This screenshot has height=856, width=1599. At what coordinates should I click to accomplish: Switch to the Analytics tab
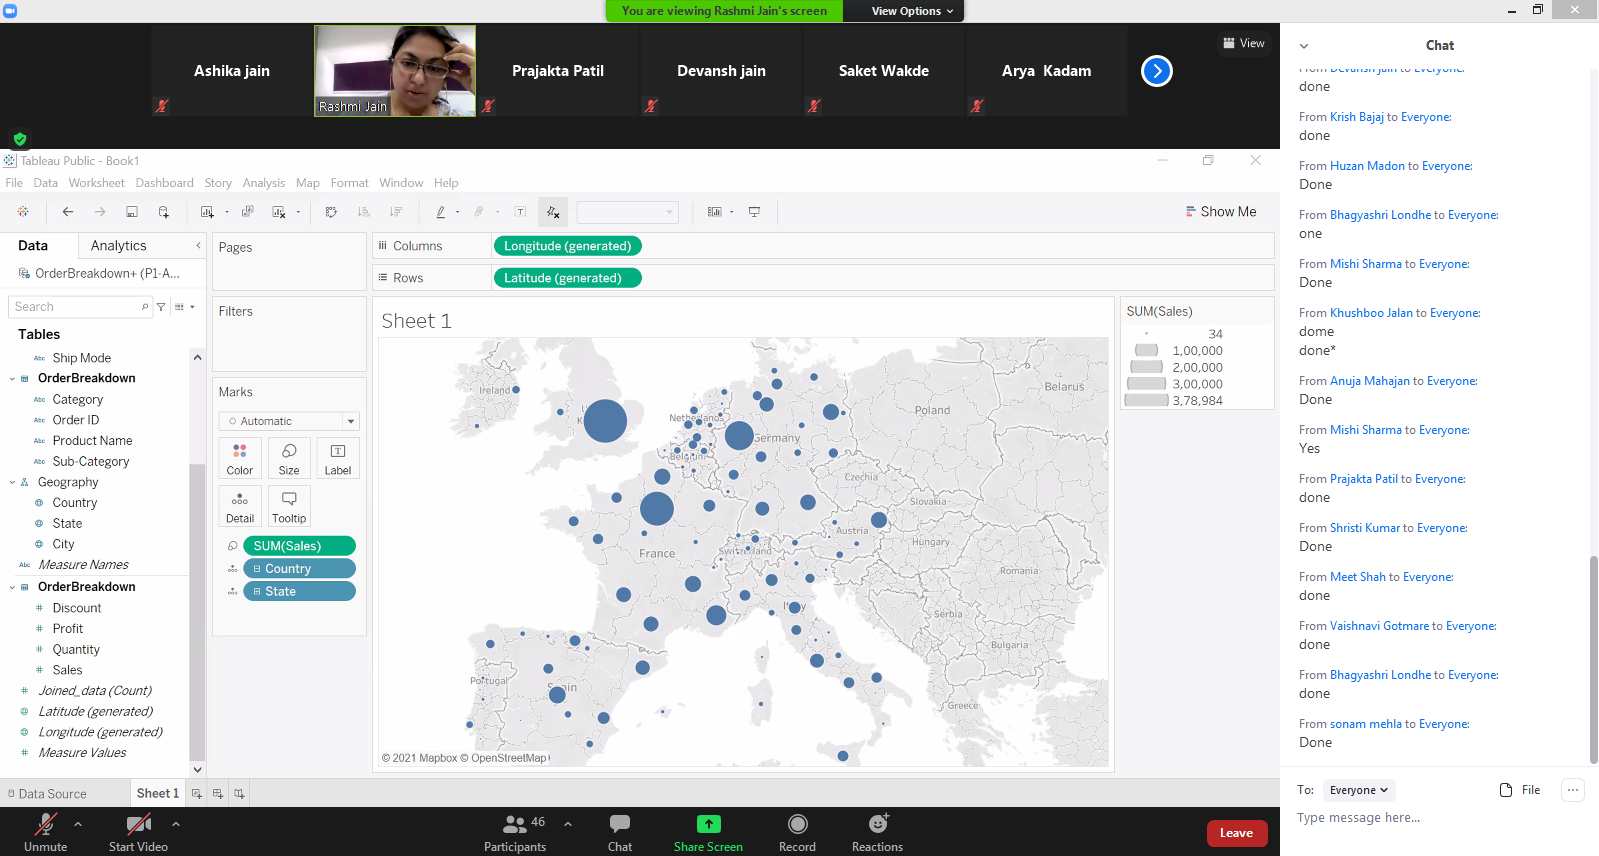118,246
